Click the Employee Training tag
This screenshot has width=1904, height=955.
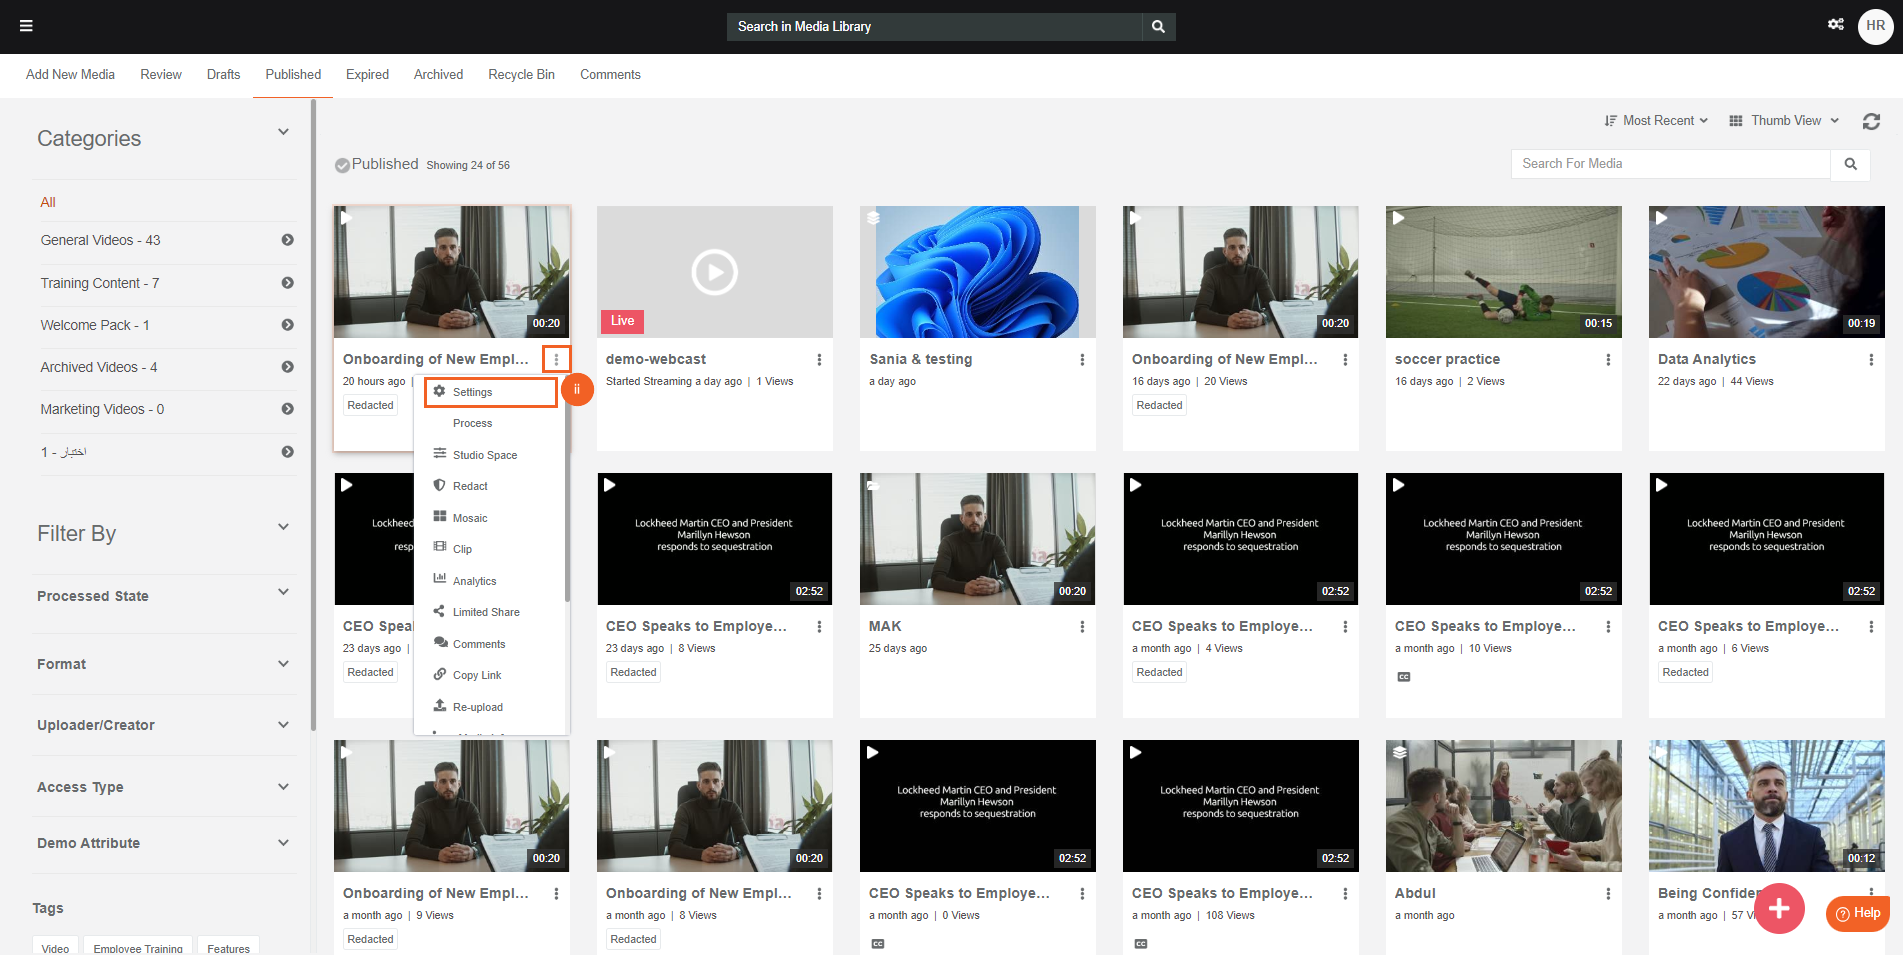(x=138, y=948)
